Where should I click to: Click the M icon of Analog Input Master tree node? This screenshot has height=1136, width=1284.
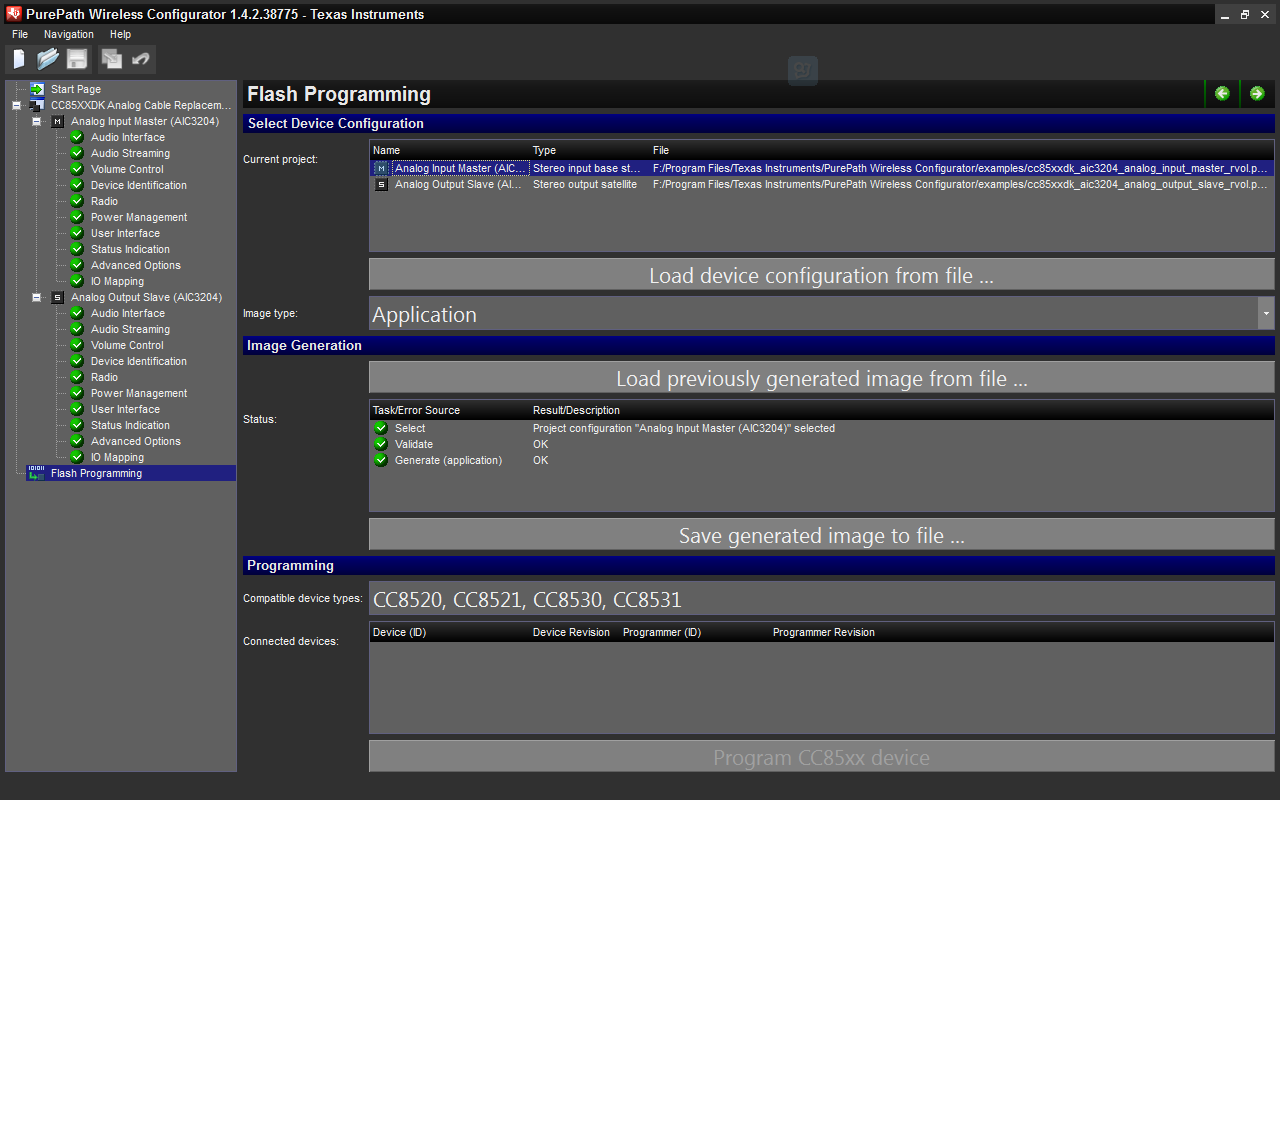[x=57, y=121]
